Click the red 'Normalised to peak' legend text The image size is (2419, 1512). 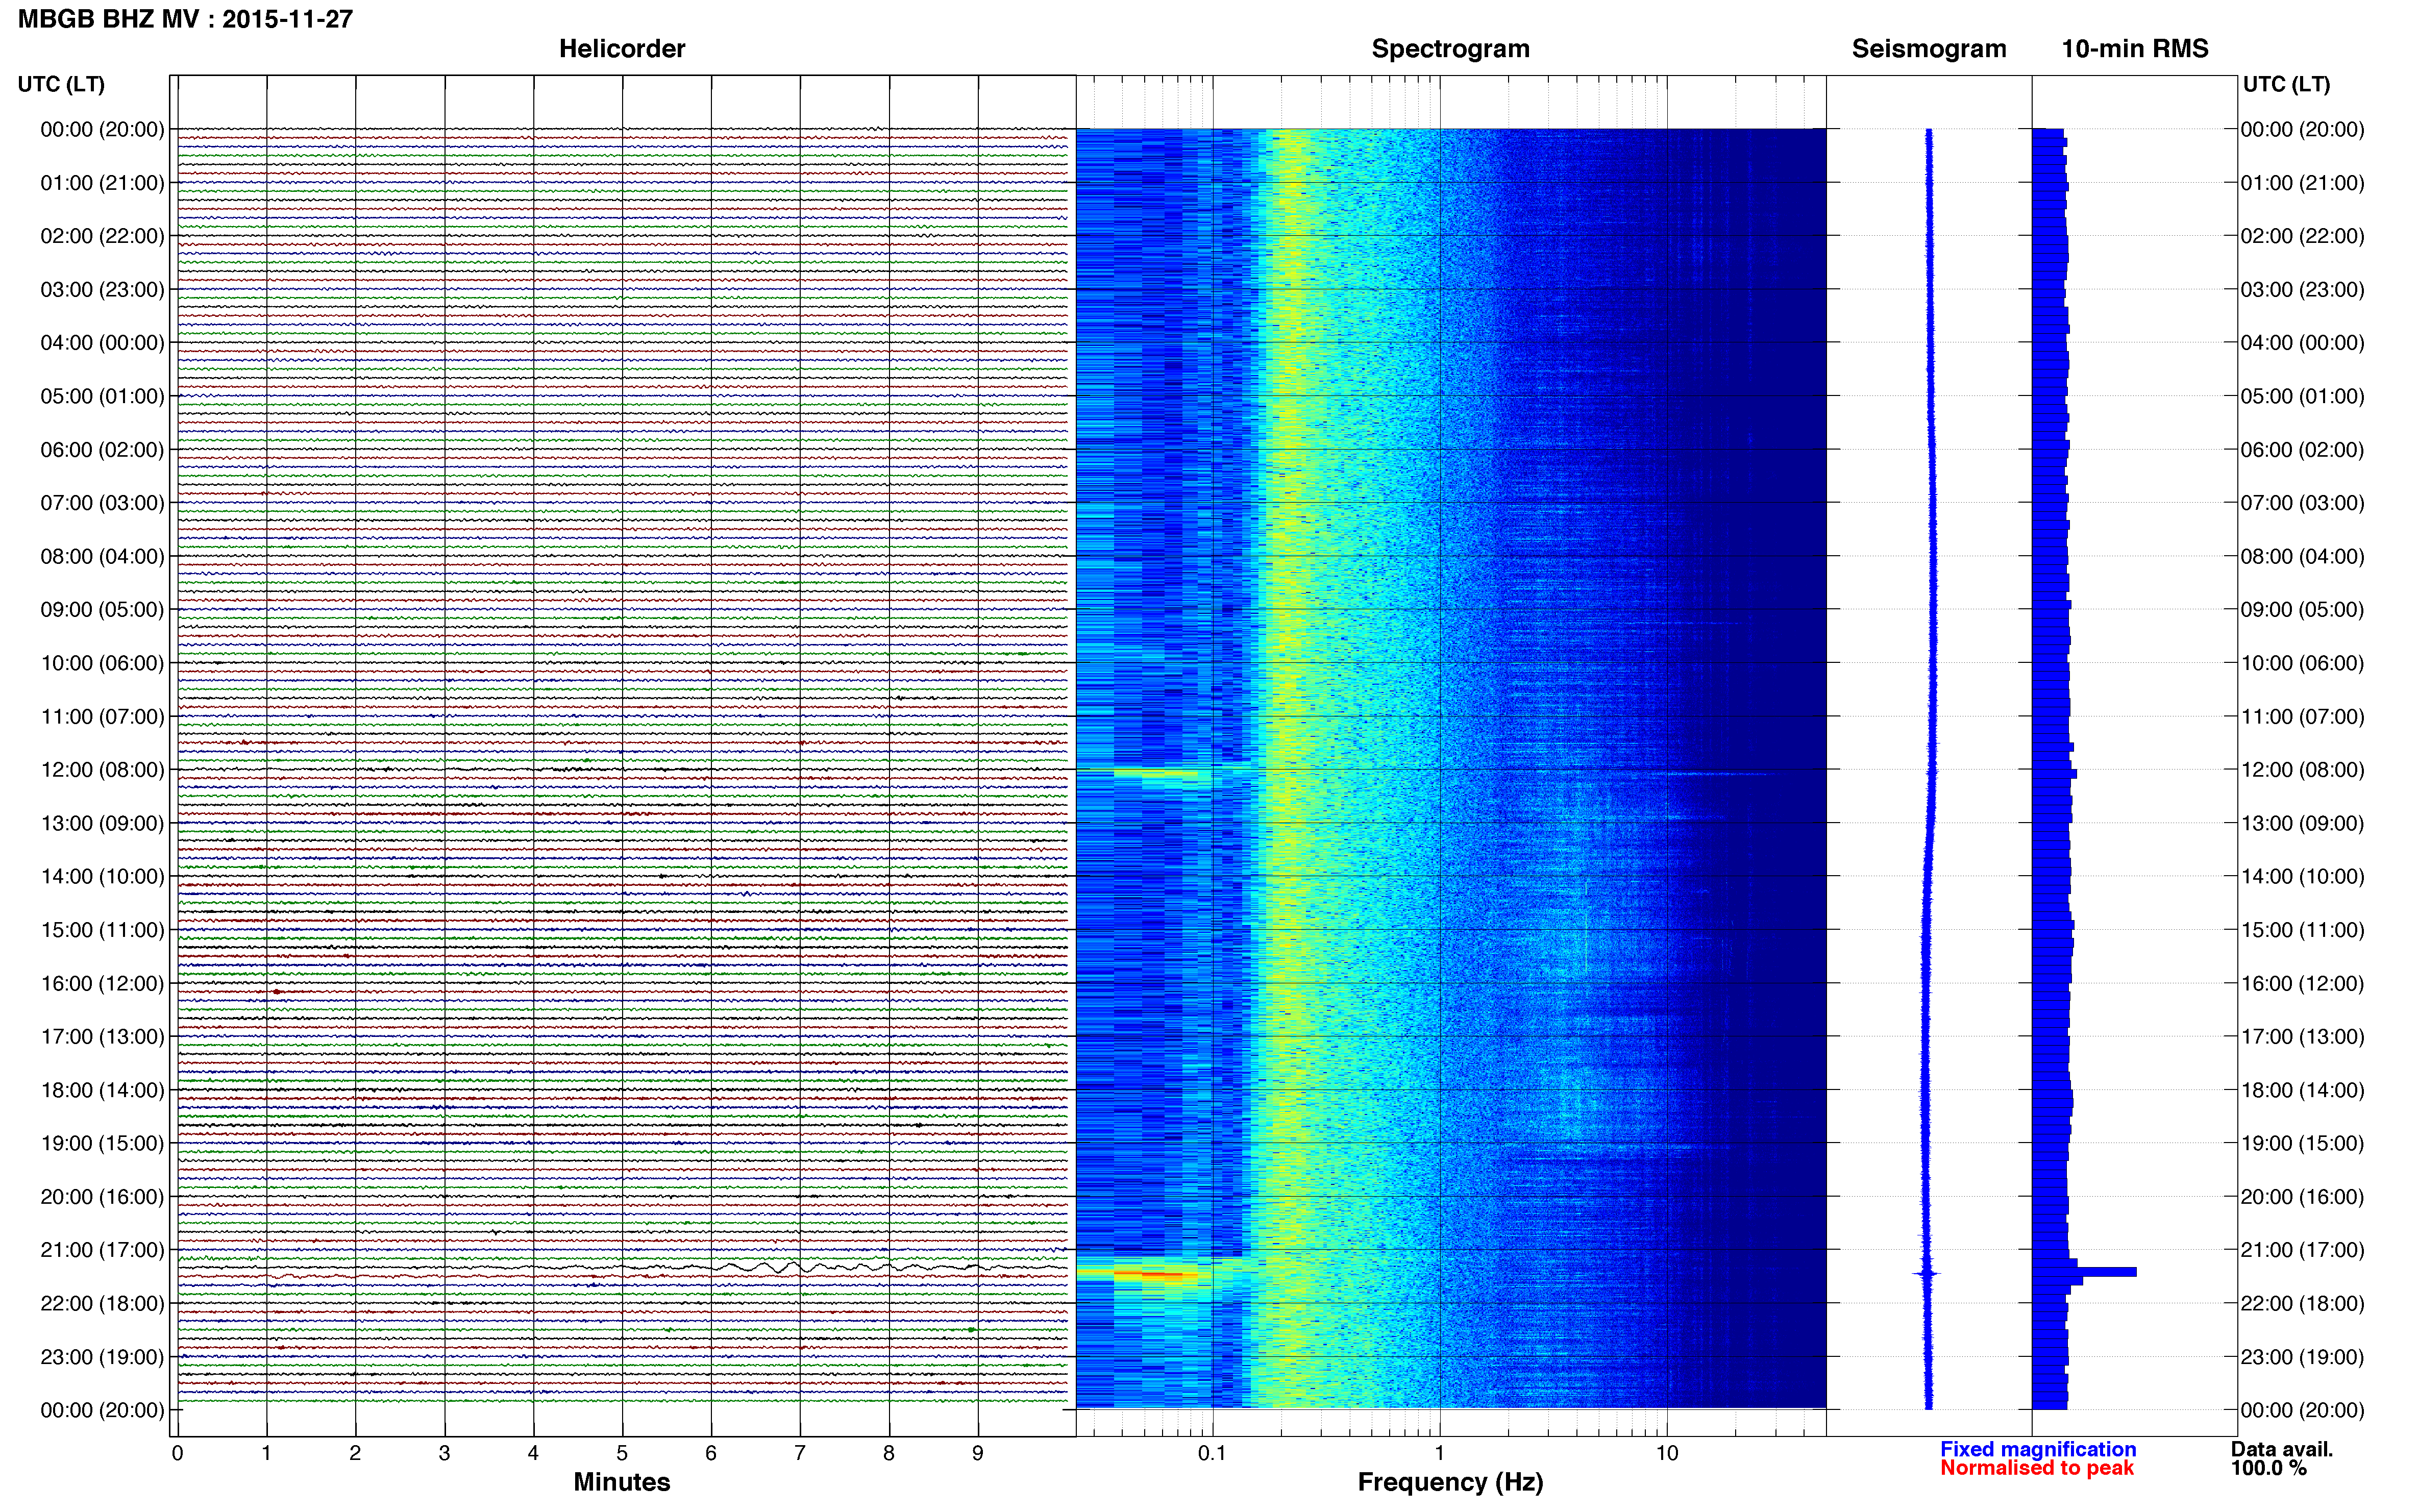click(2036, 1469)
